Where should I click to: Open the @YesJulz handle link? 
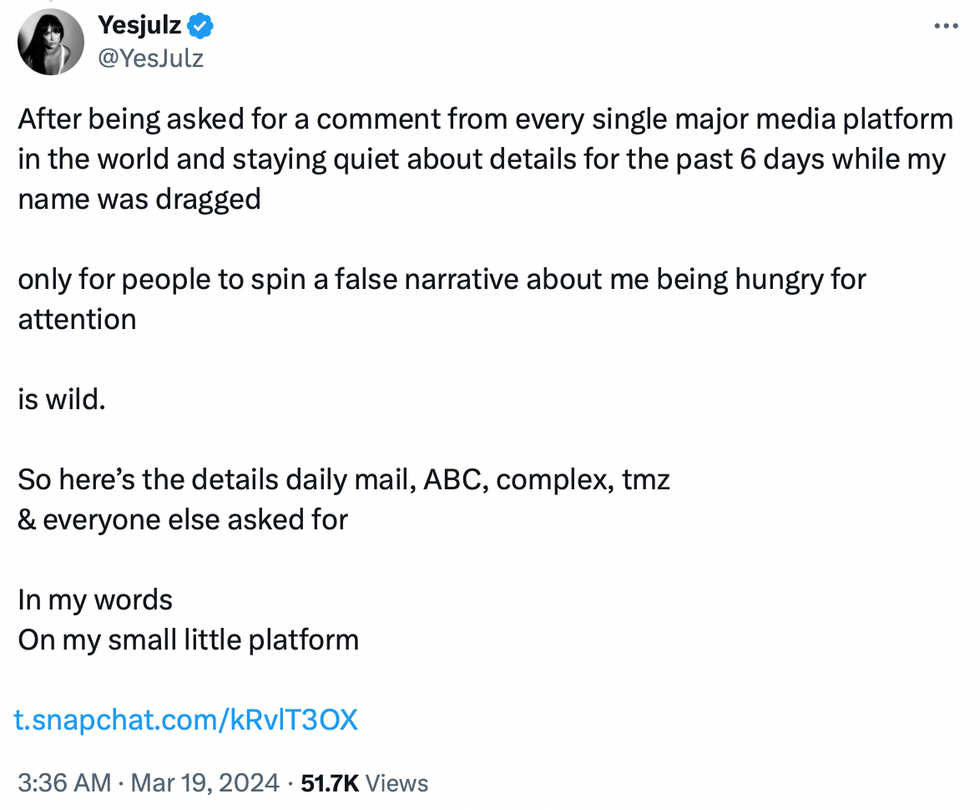coord(151,58)
